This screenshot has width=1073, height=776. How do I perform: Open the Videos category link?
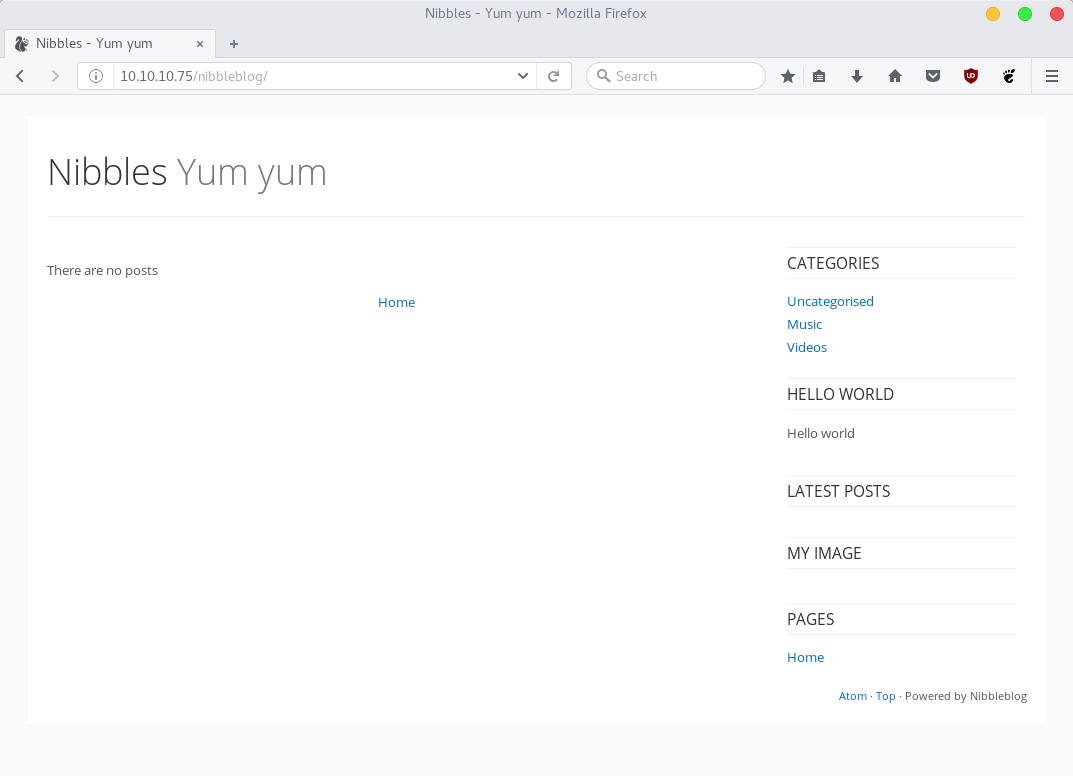point(807,347)
